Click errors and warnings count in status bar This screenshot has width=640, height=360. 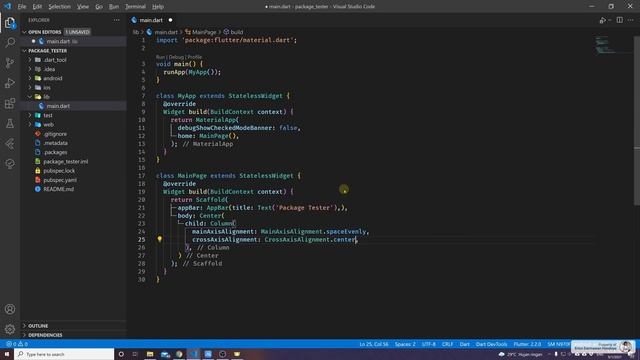17,344
